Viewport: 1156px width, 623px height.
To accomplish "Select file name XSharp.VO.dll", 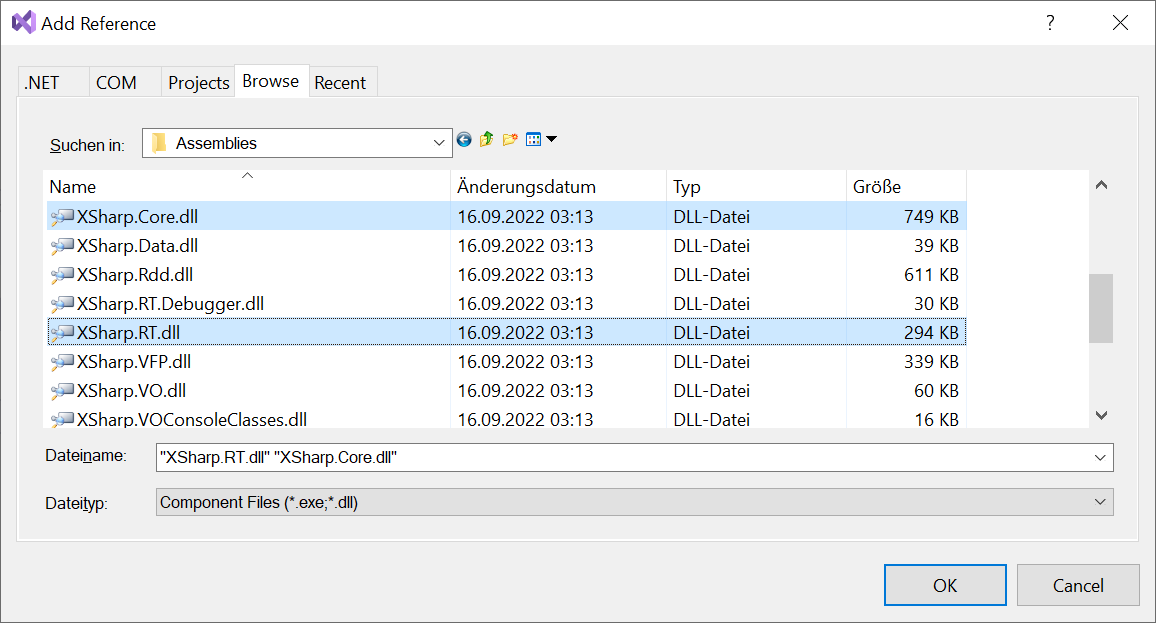I will coord(132,391).
